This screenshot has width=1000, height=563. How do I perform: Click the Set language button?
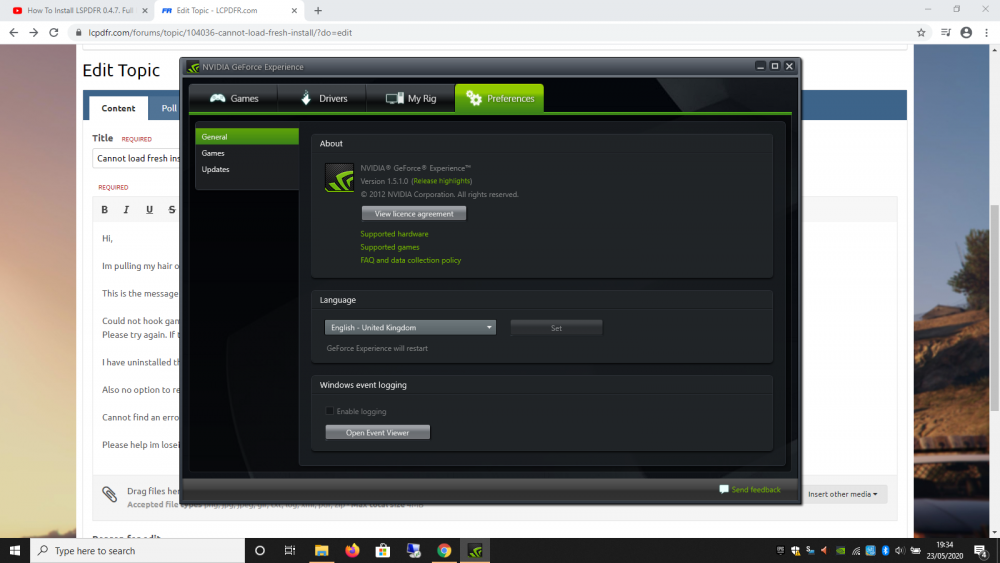556,328
